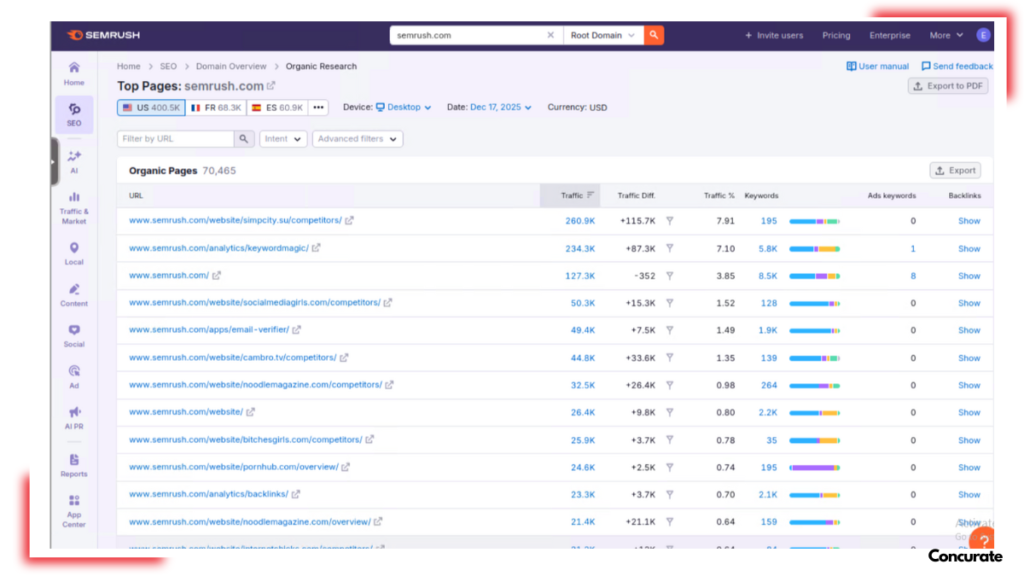Open external link icon beside semrush.com title
Image resolution: width=1024 pixels, height=576 pixels.
tap(271, 86)
